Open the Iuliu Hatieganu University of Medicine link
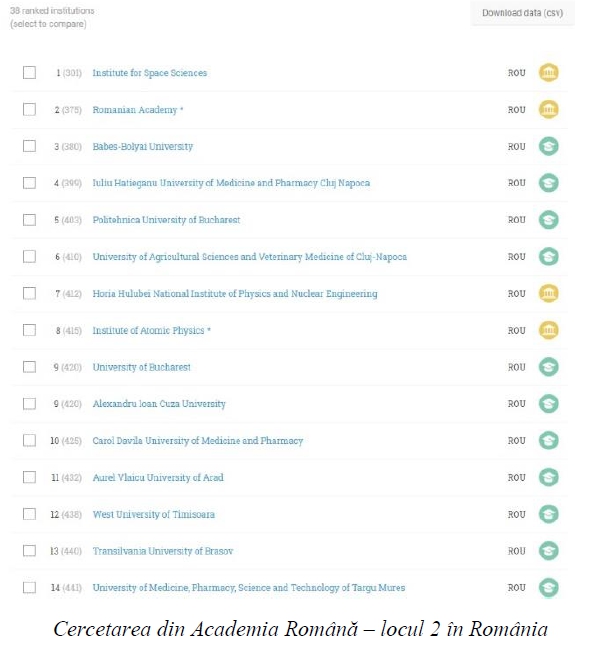The image size is (589, 645). click(231, 183)
